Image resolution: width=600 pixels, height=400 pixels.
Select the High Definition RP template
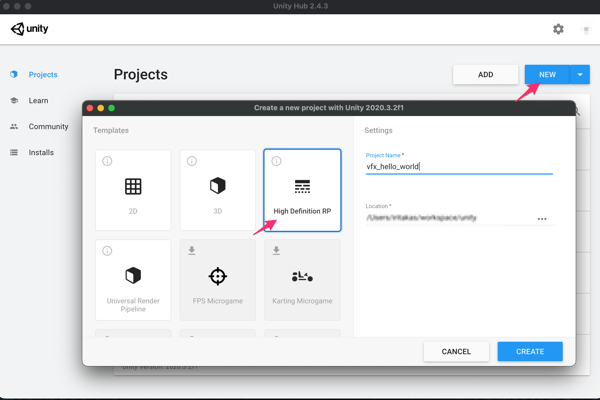pos(302,190)
